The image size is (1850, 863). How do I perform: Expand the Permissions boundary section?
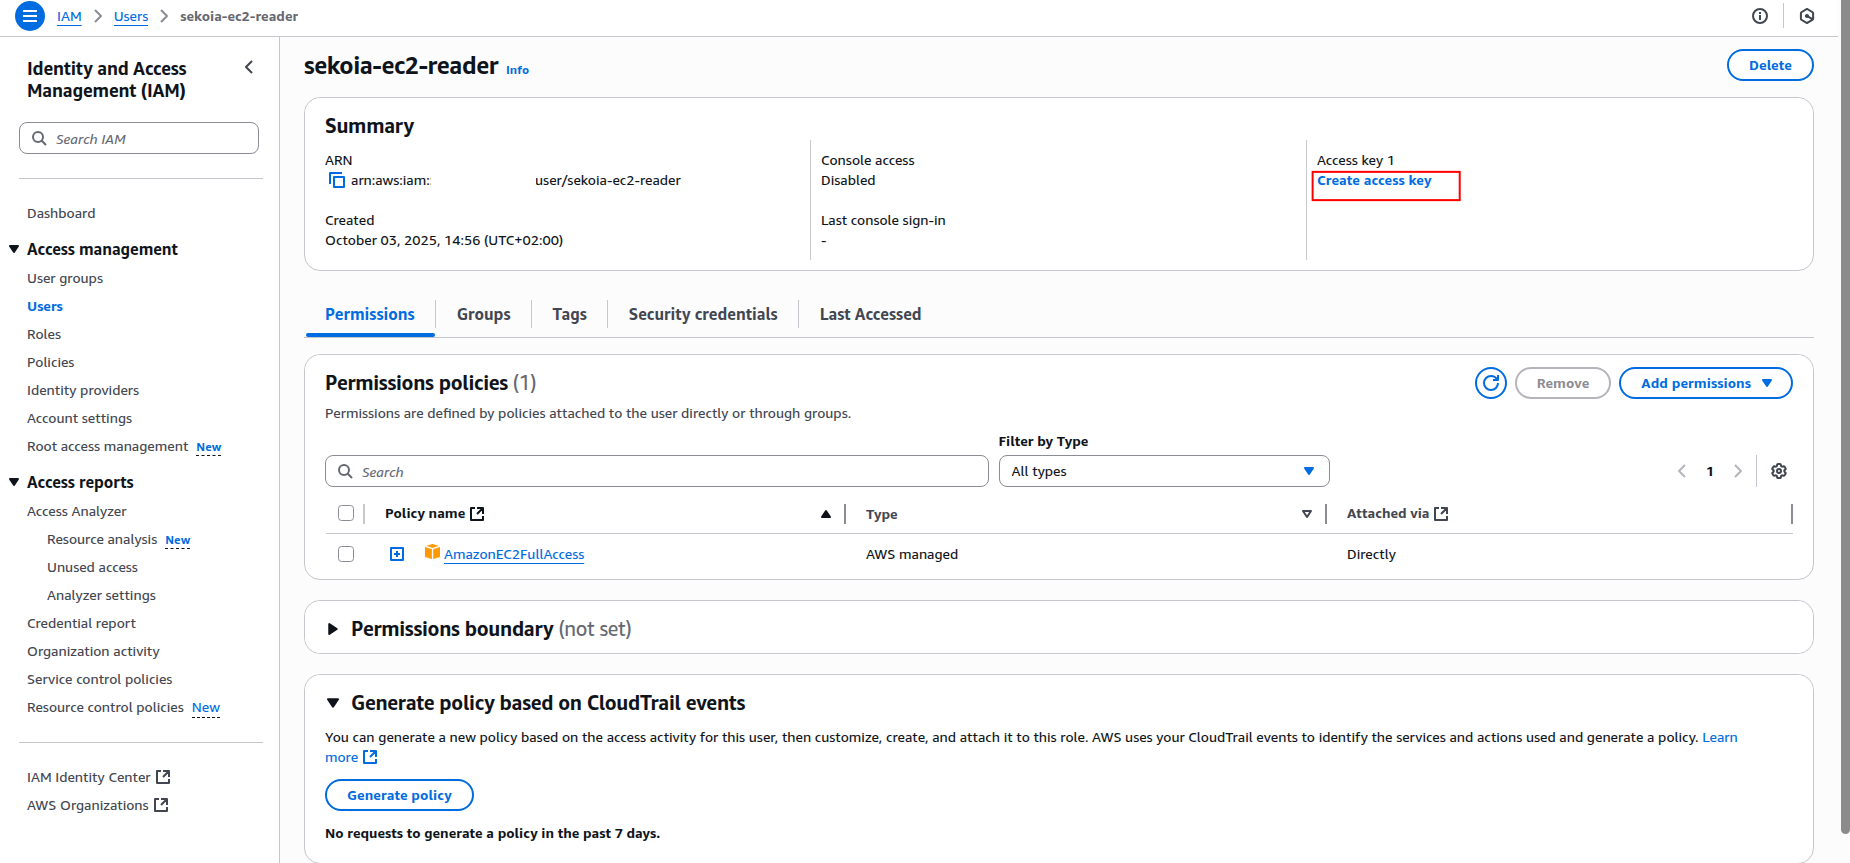[x=333, y=629]
